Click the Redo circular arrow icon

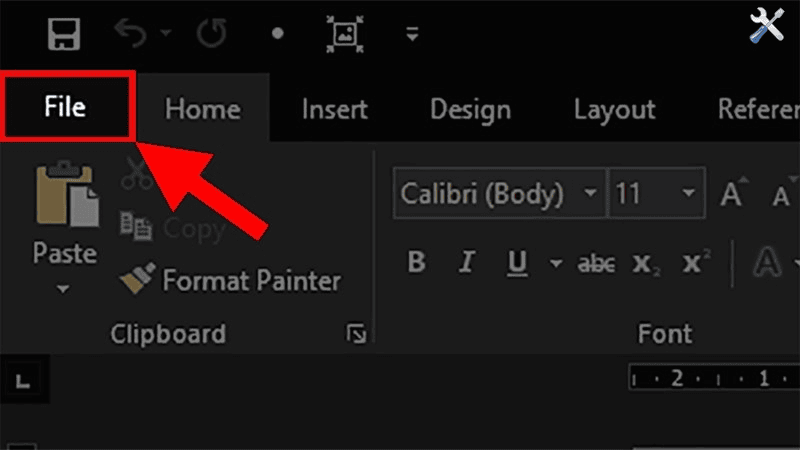(x=211, y=33)
